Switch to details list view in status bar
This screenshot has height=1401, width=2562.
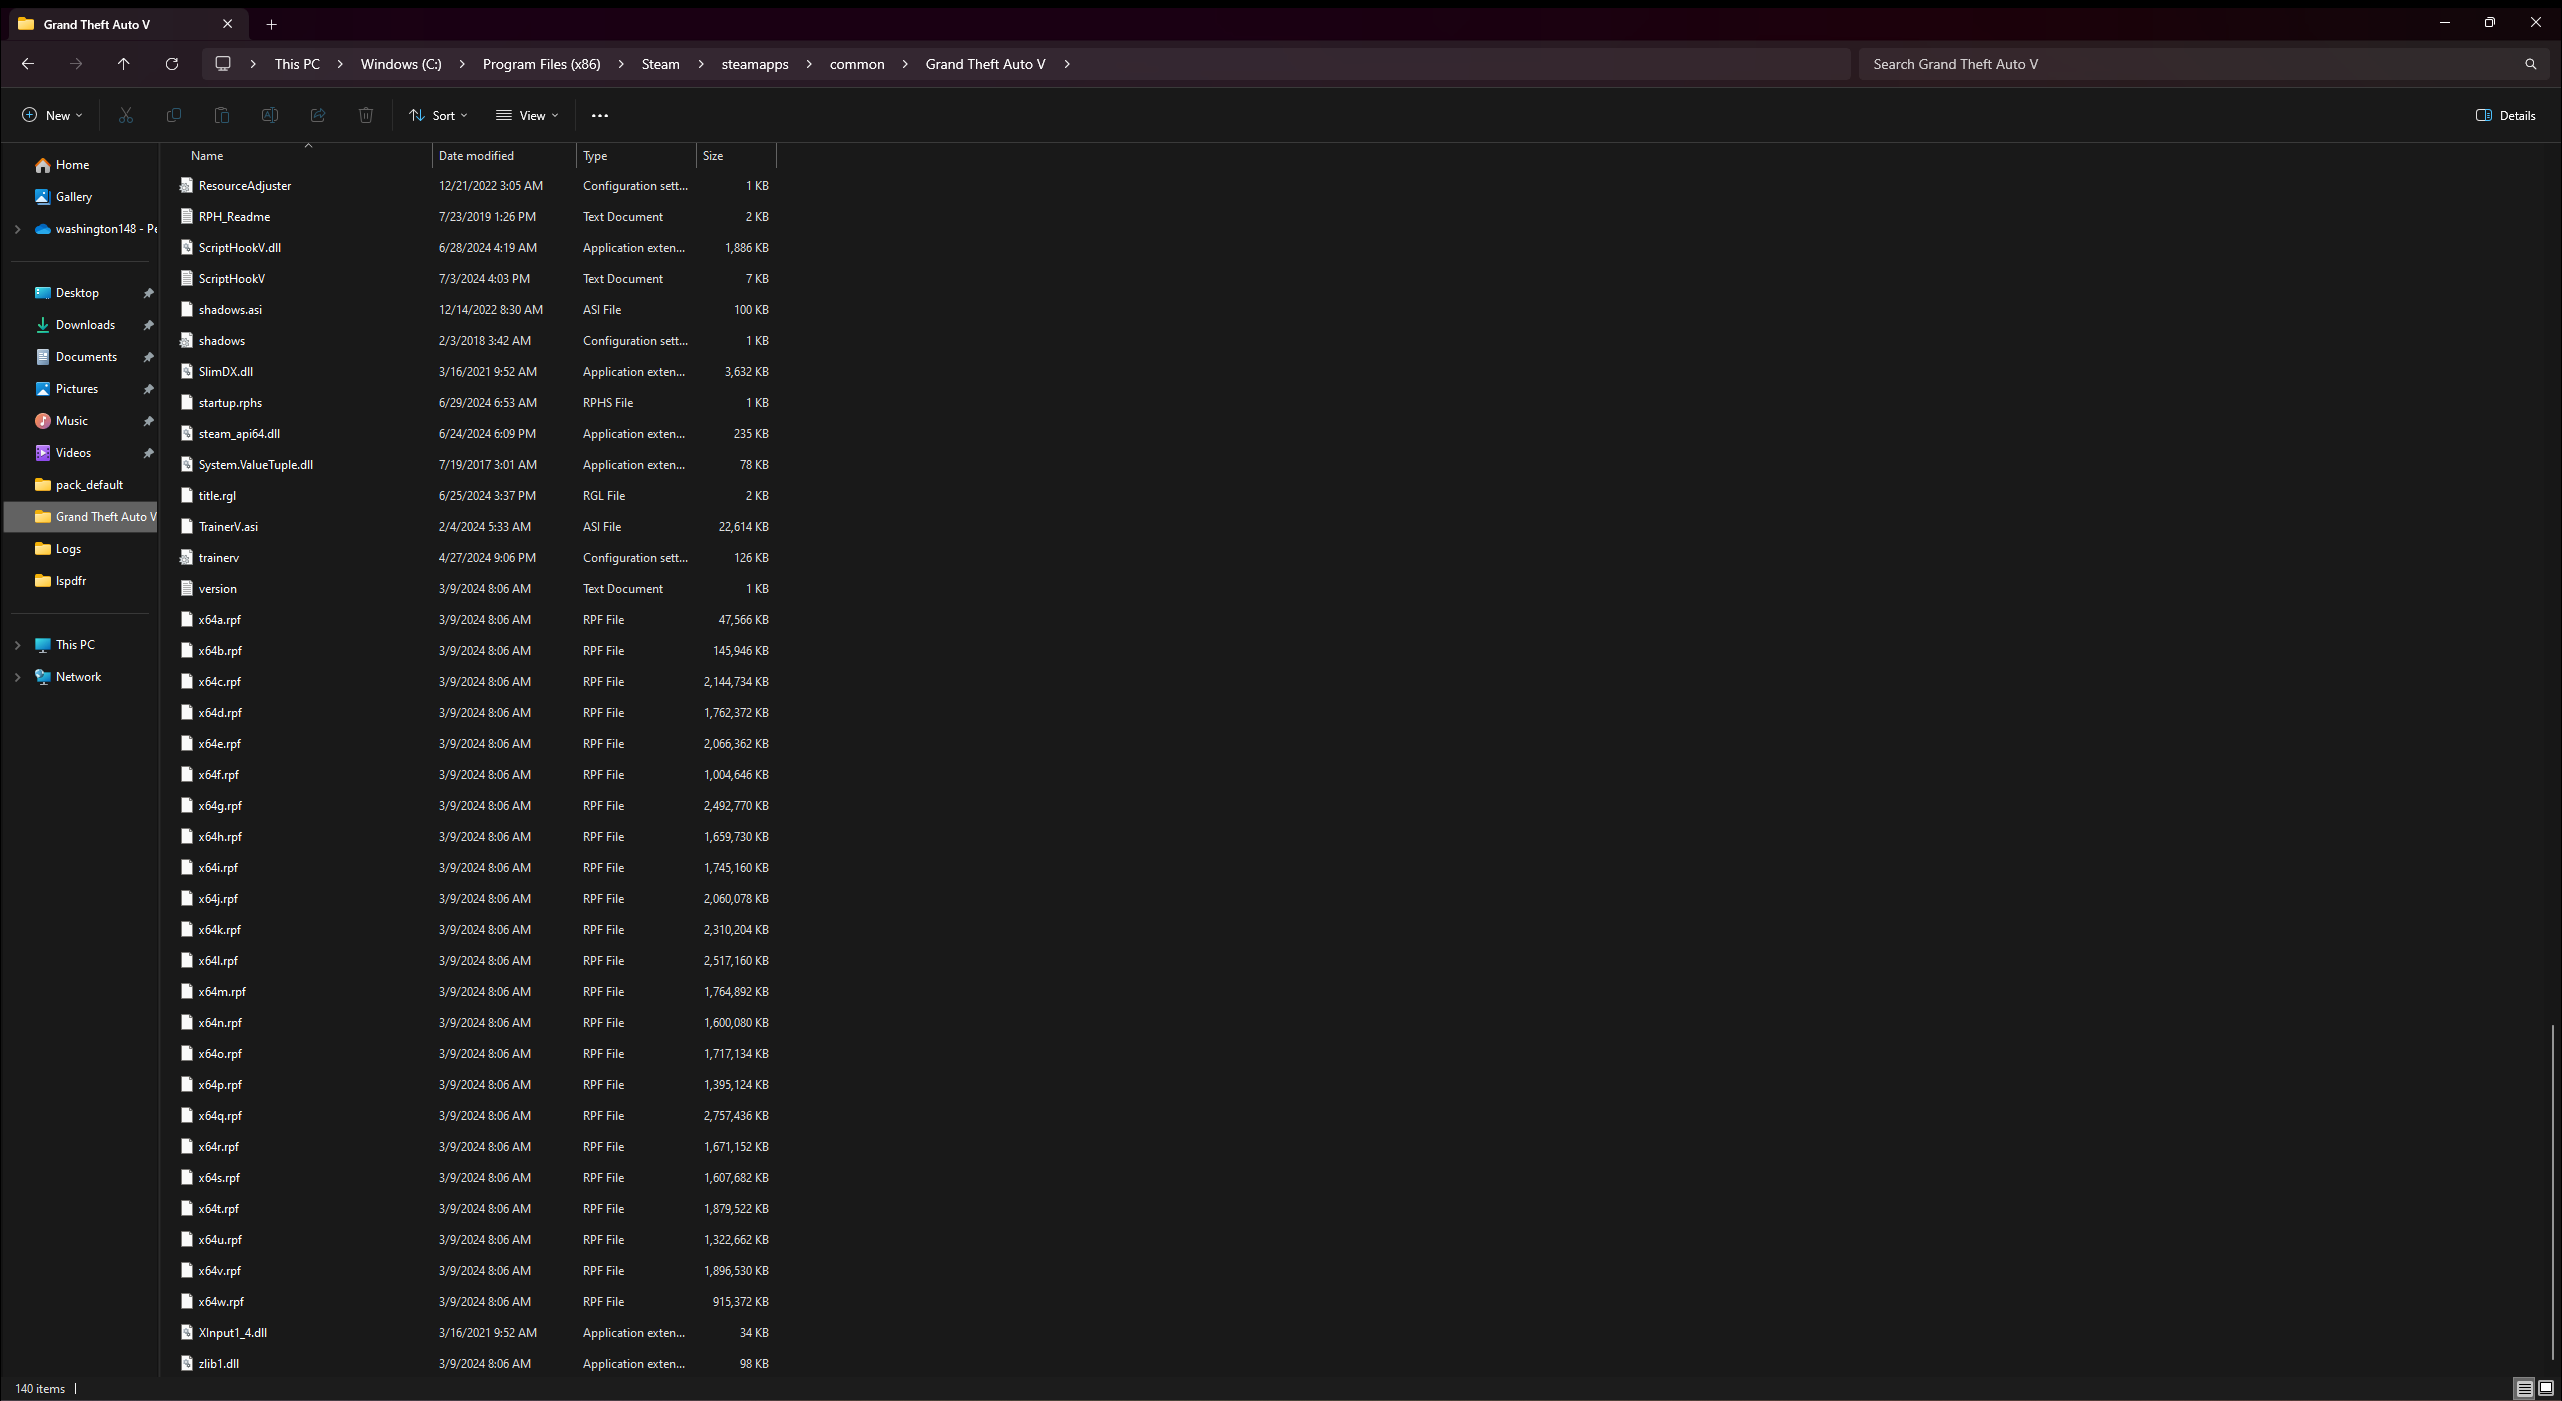pos(2524,1388)
